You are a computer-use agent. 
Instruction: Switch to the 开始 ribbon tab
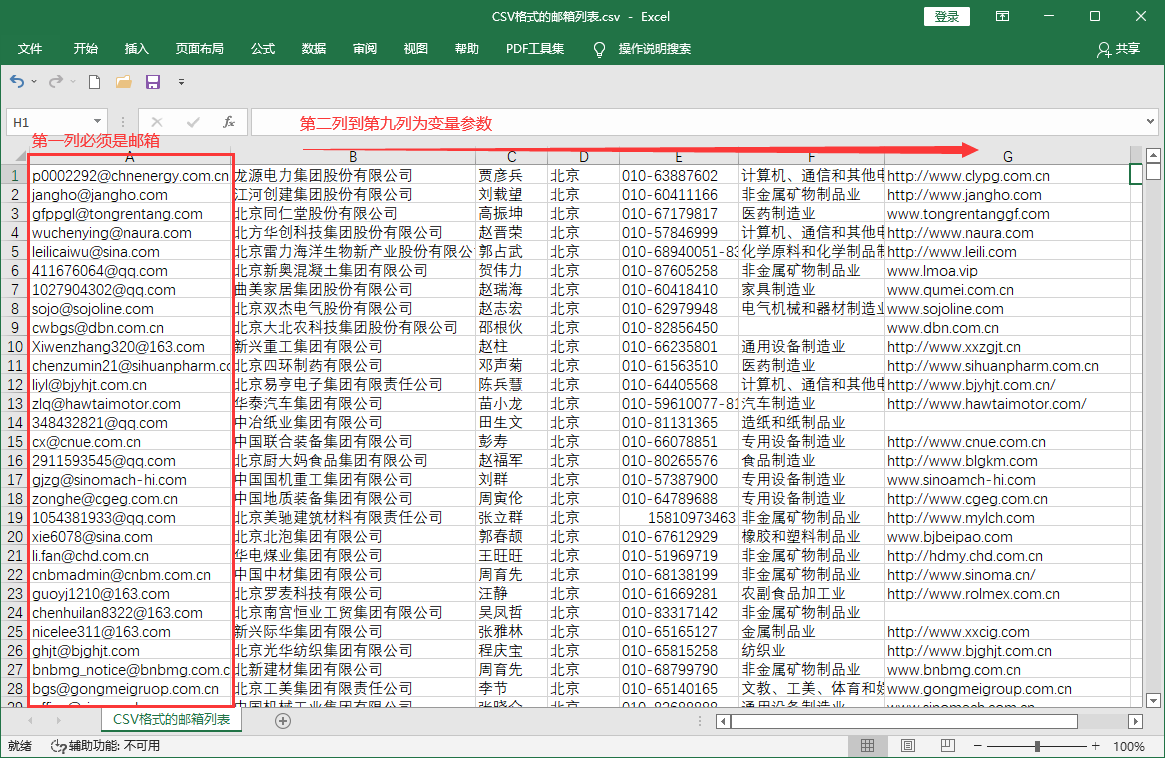point(85,49)
